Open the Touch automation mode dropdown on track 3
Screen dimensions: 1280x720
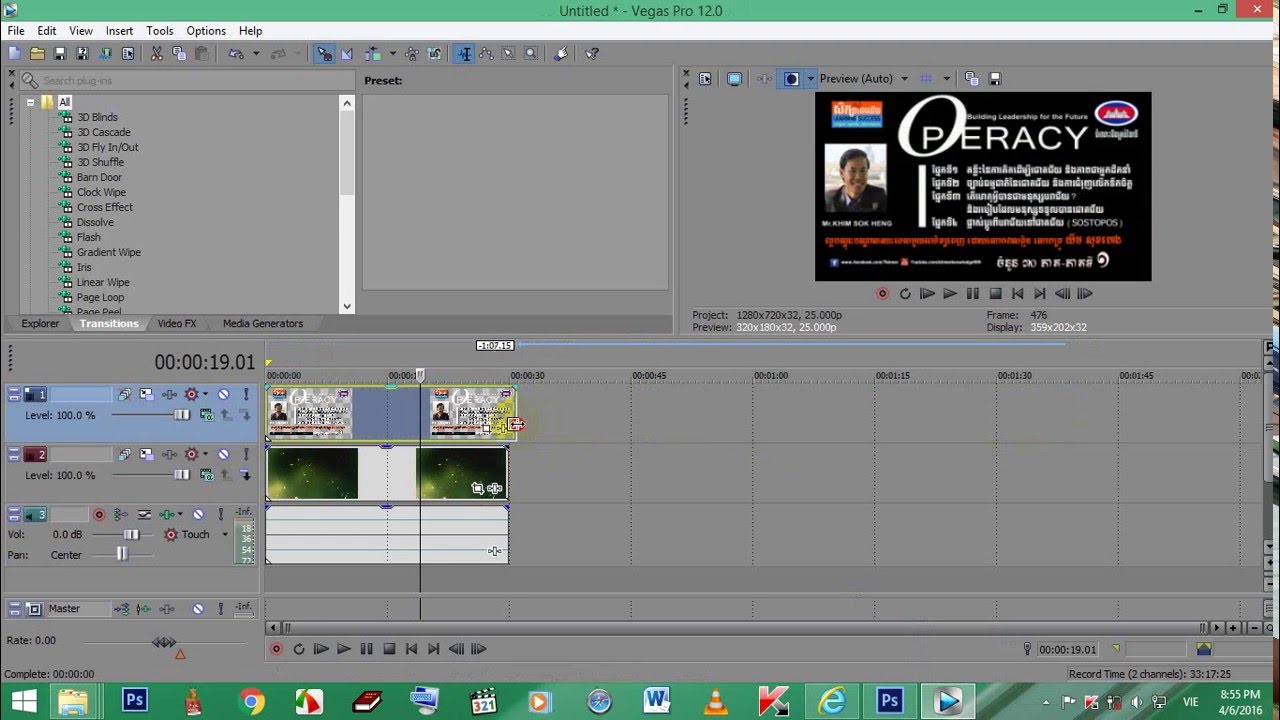pos(225,534)
